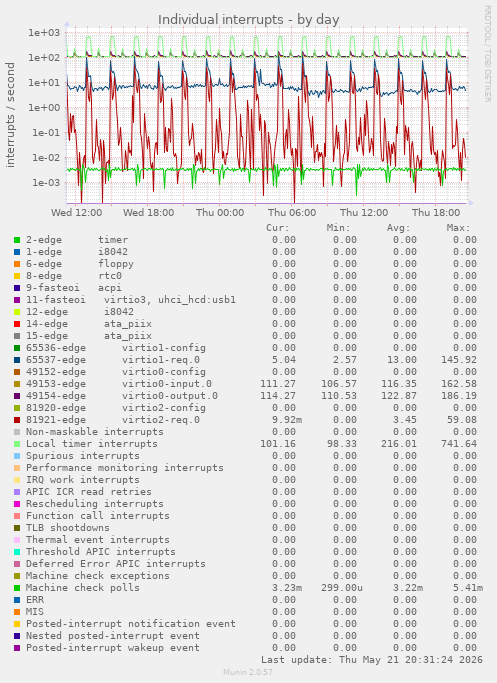The image size is (497, 683).
Task: Click the virtio0-input.0 legend label
Action: pos(167,384)
